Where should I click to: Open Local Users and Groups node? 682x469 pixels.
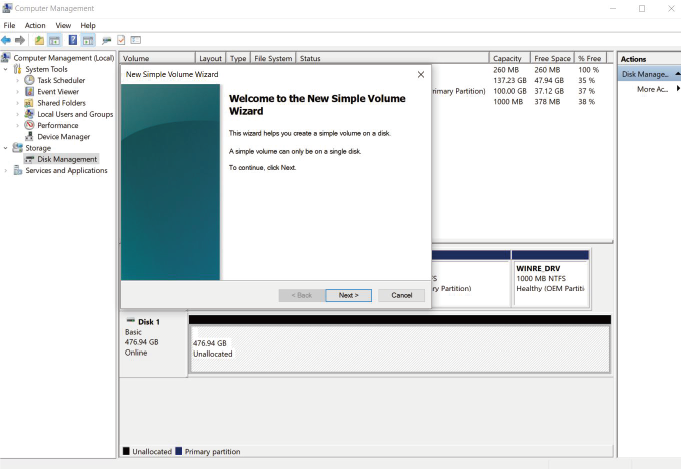pyautogui.click(x=74, y=114)
